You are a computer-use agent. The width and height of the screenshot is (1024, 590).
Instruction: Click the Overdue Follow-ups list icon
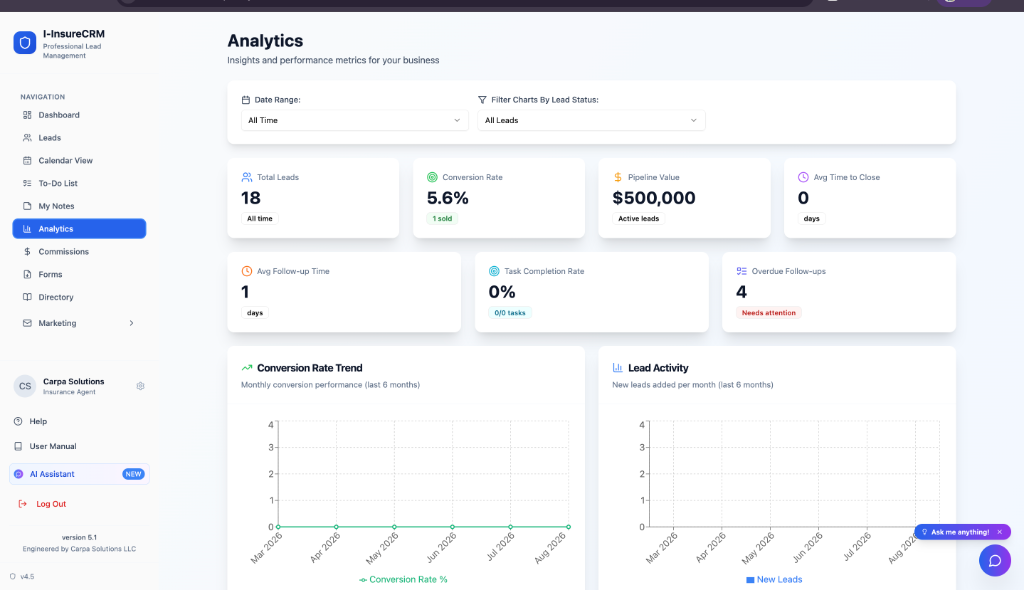741,271
